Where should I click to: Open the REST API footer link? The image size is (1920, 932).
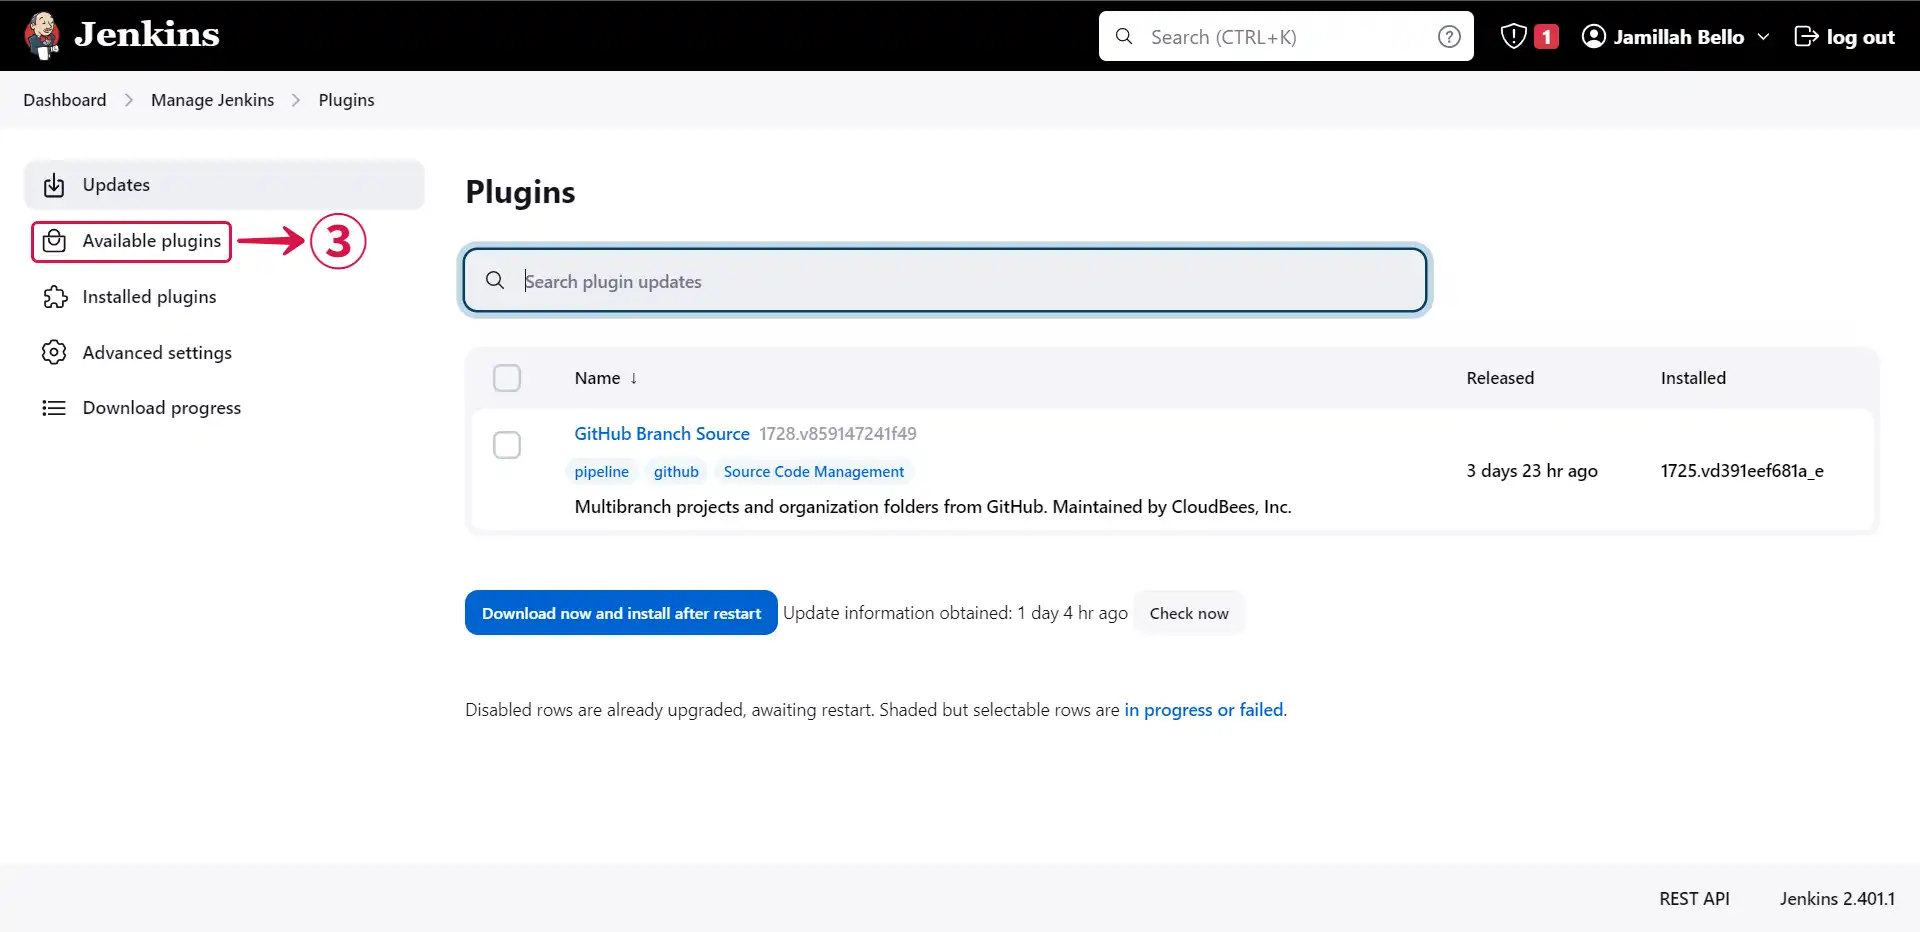[1694, 898]
